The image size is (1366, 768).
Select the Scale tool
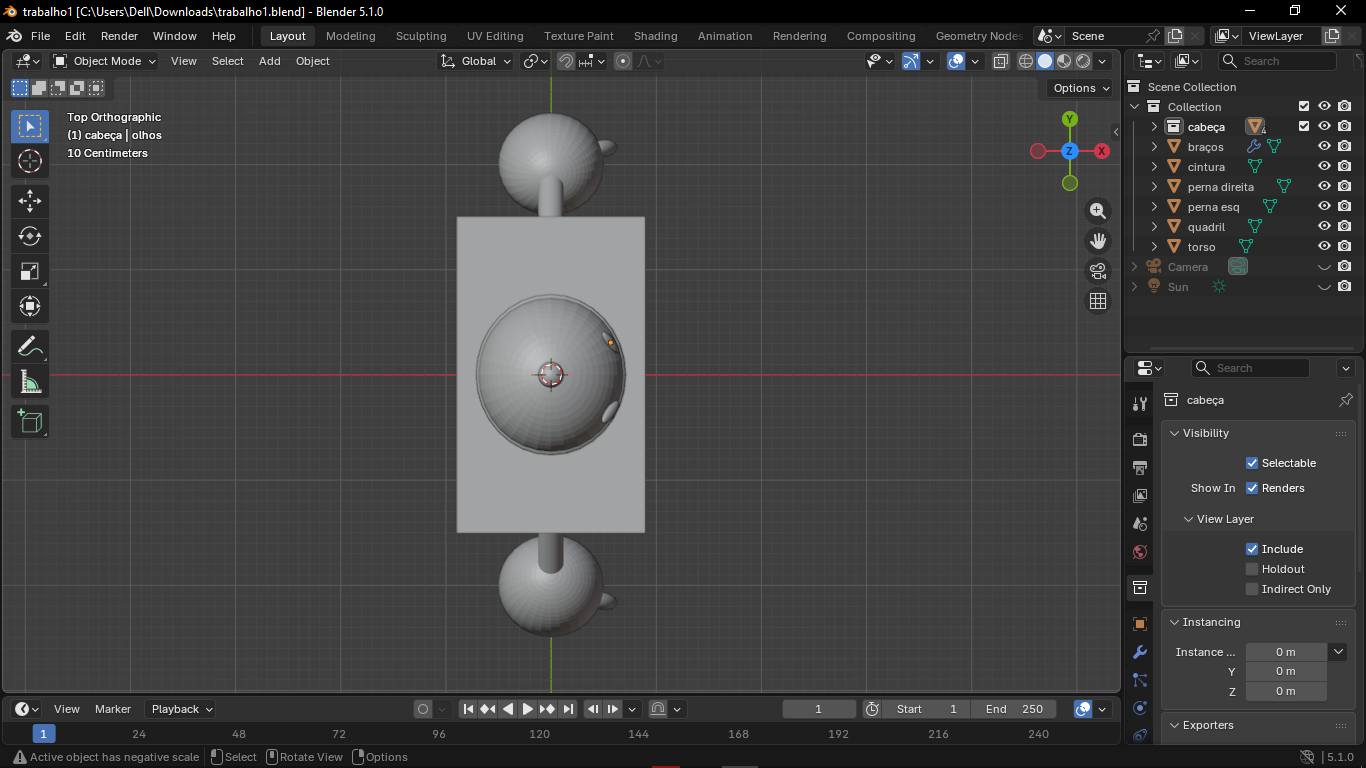(x=30, y=271)
